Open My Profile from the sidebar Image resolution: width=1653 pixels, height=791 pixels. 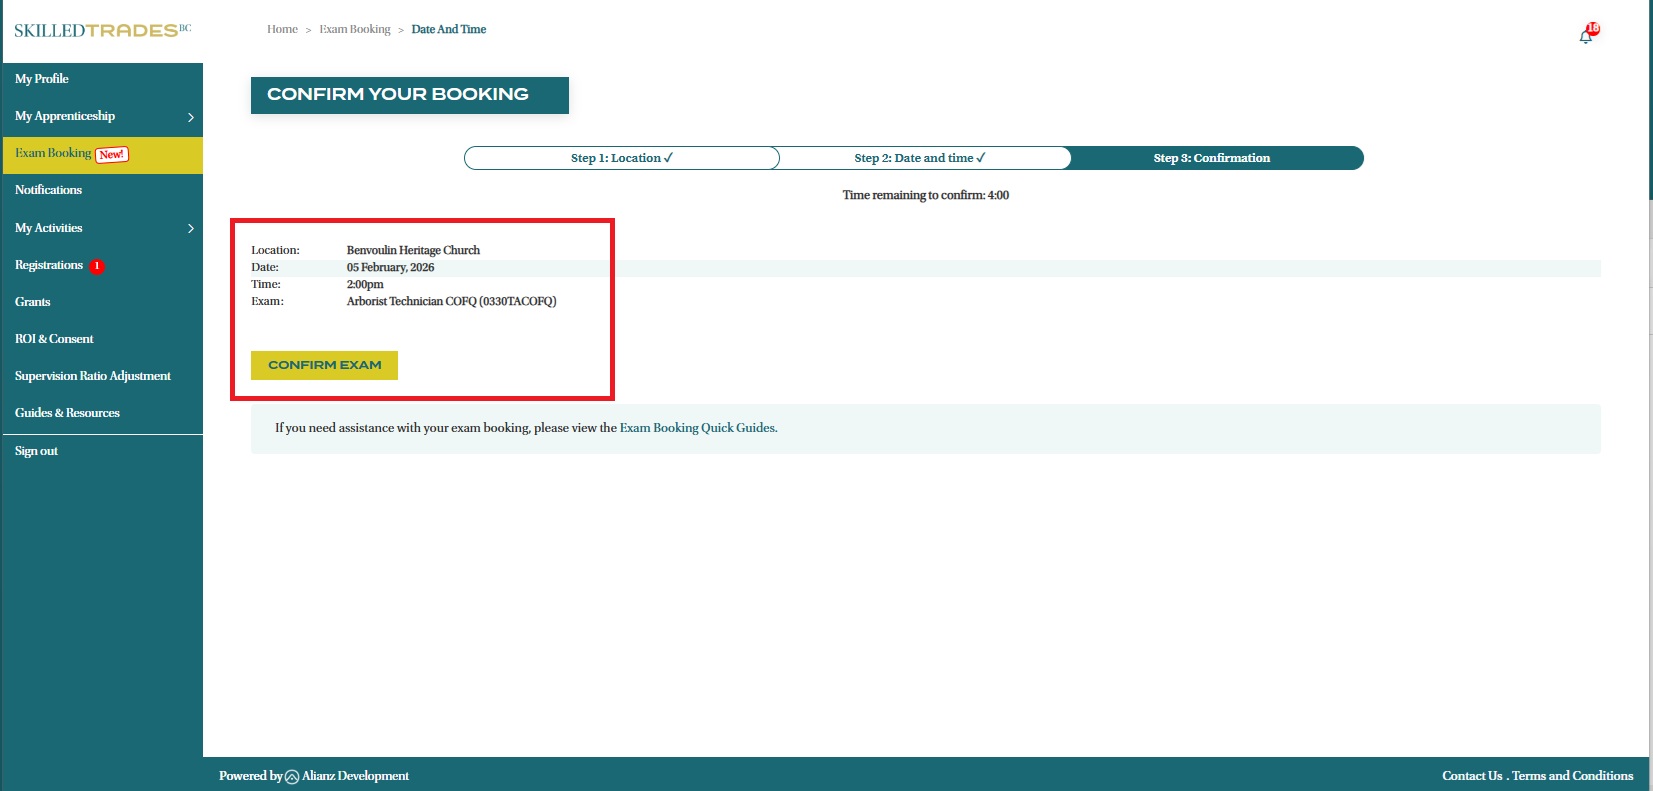[x=42, y=79]
